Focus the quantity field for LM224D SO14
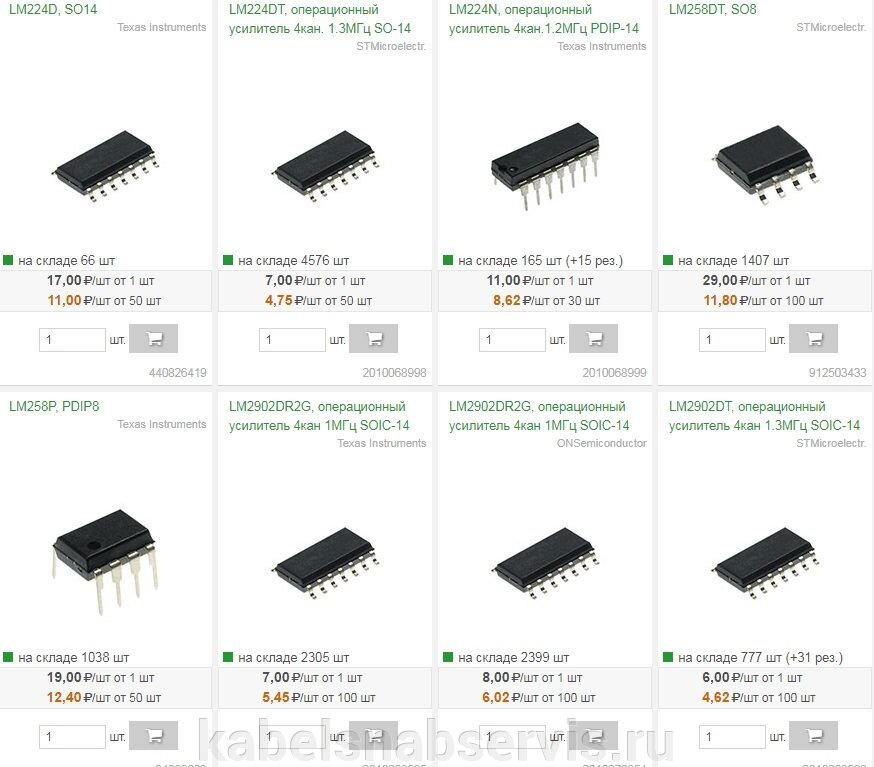The height and width of the screenshot is (767, 874). (x=72, y=339)
